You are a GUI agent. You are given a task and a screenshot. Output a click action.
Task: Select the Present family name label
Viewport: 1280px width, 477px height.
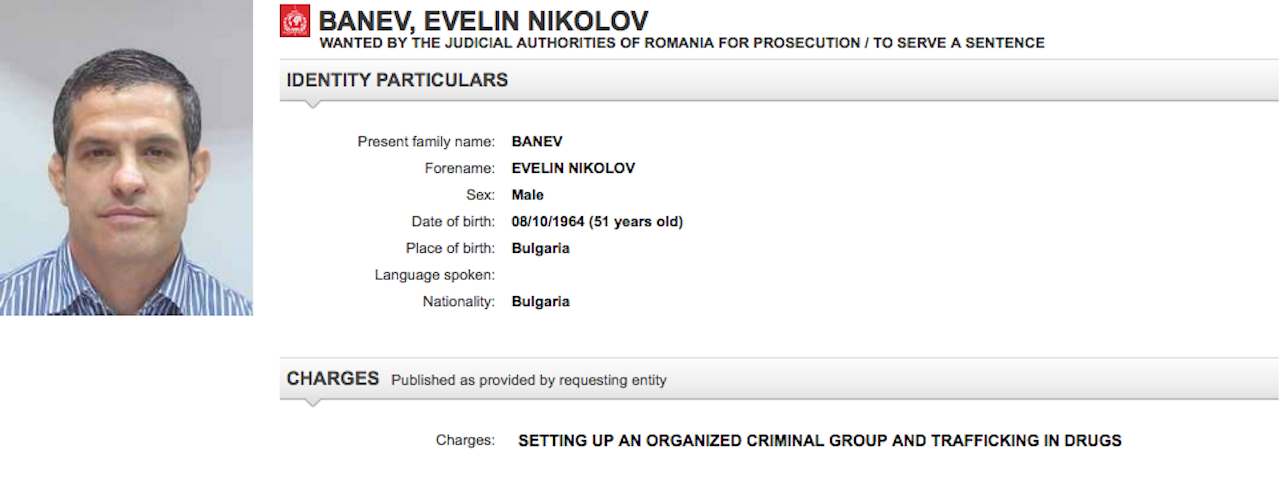(426, 142)
